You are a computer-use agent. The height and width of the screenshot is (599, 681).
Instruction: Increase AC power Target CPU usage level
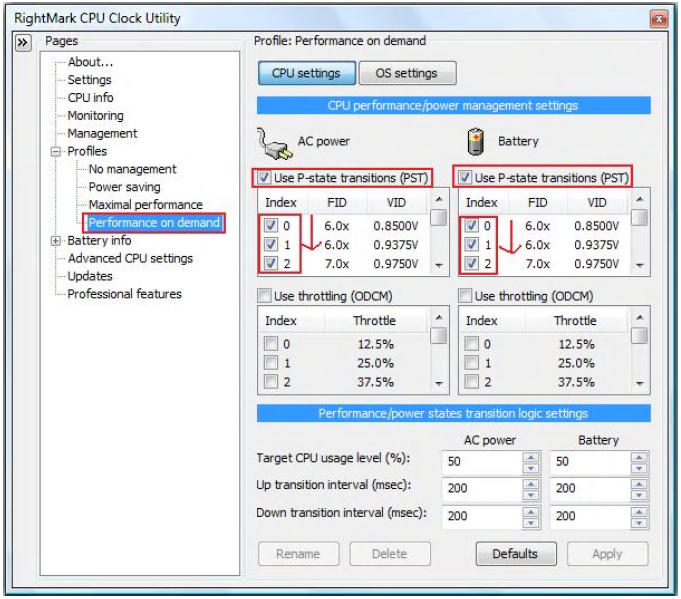531,457
